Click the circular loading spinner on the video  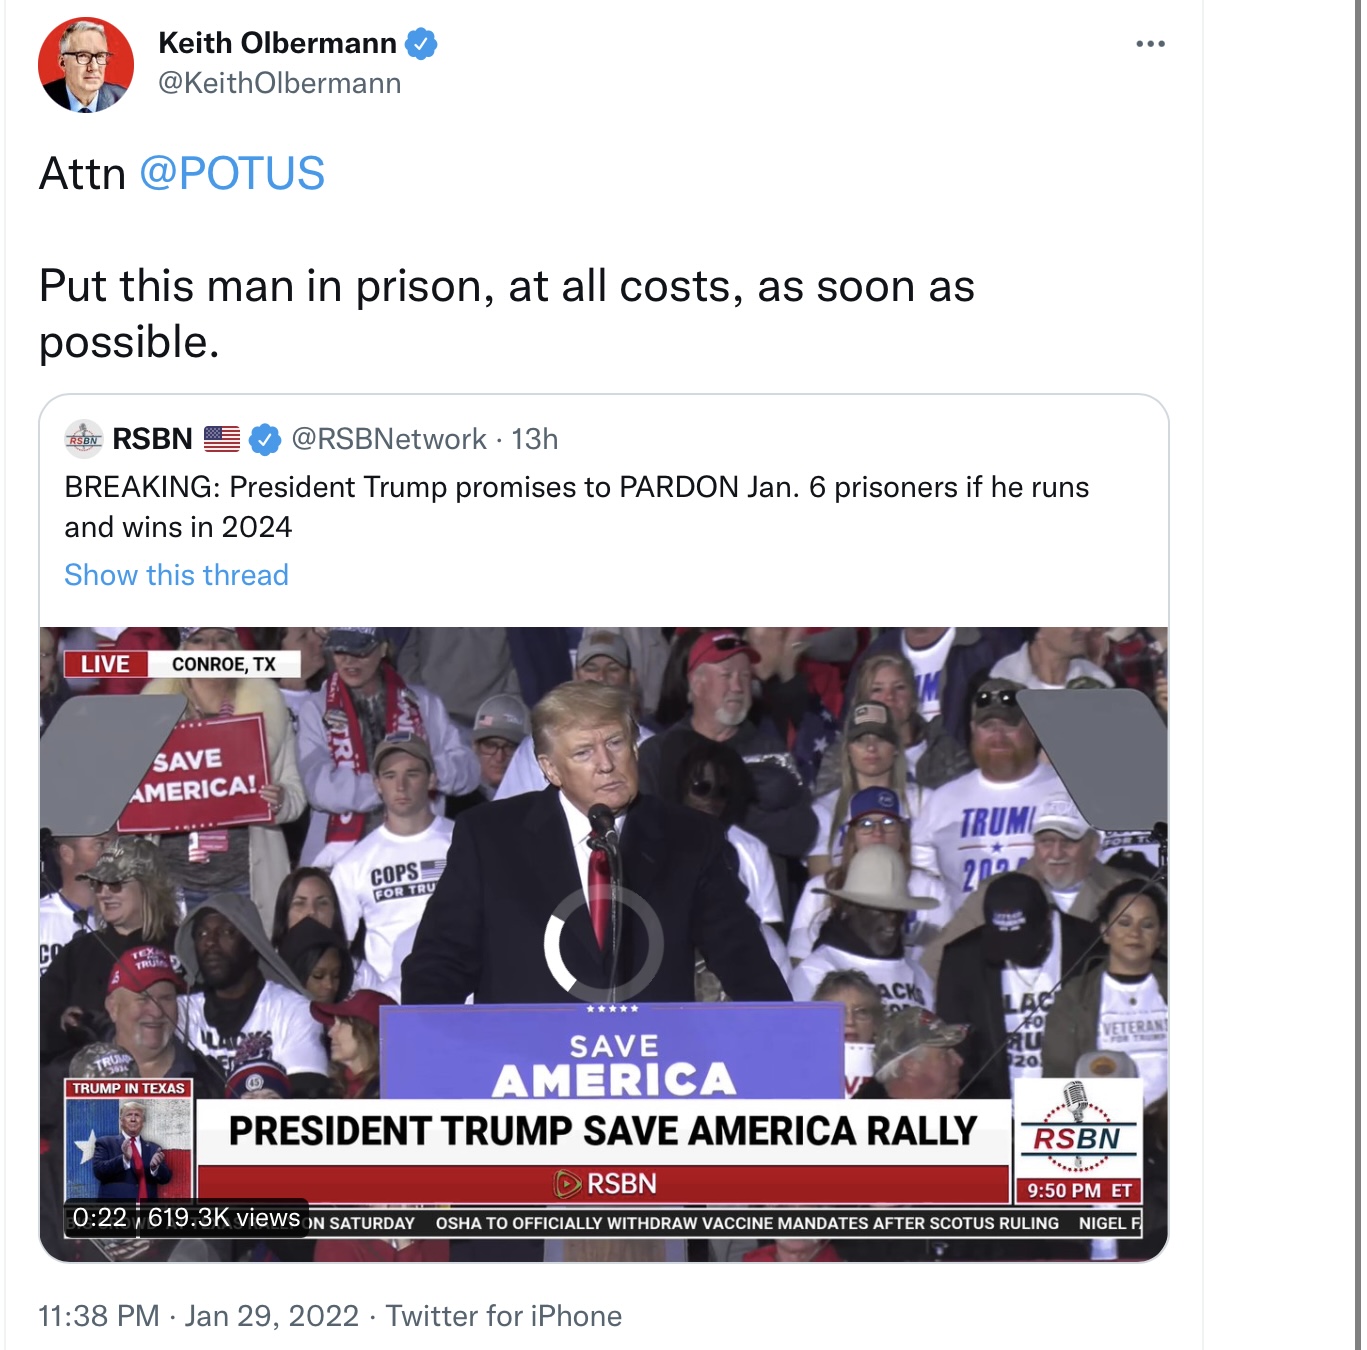[604, 942]
